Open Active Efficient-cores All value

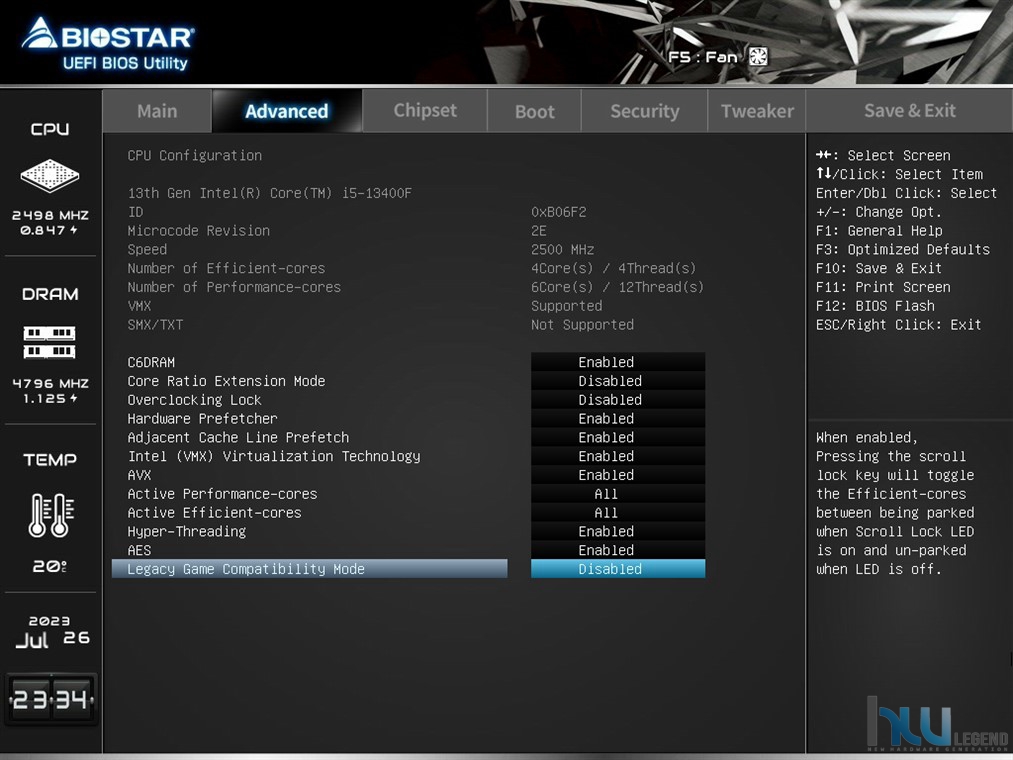coord(618,512)
